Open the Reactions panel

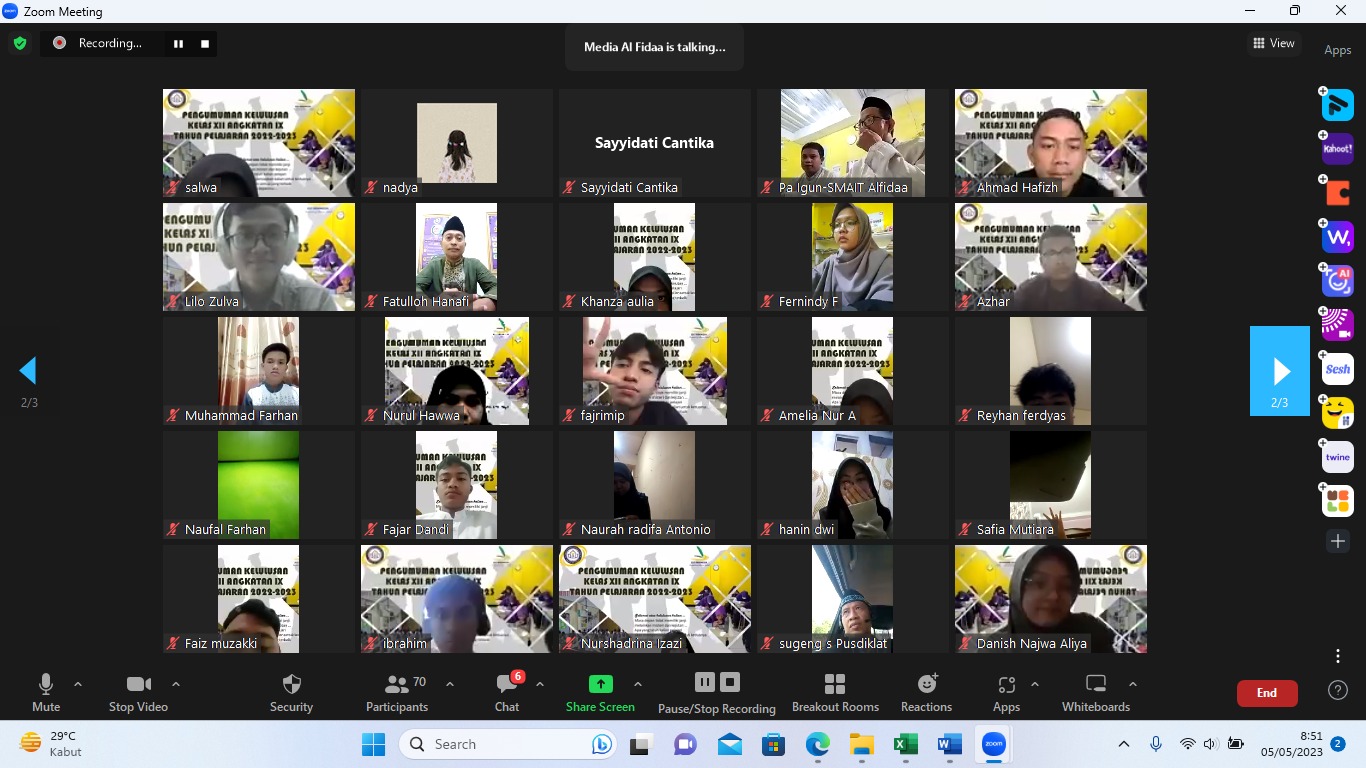coord(926,692)
